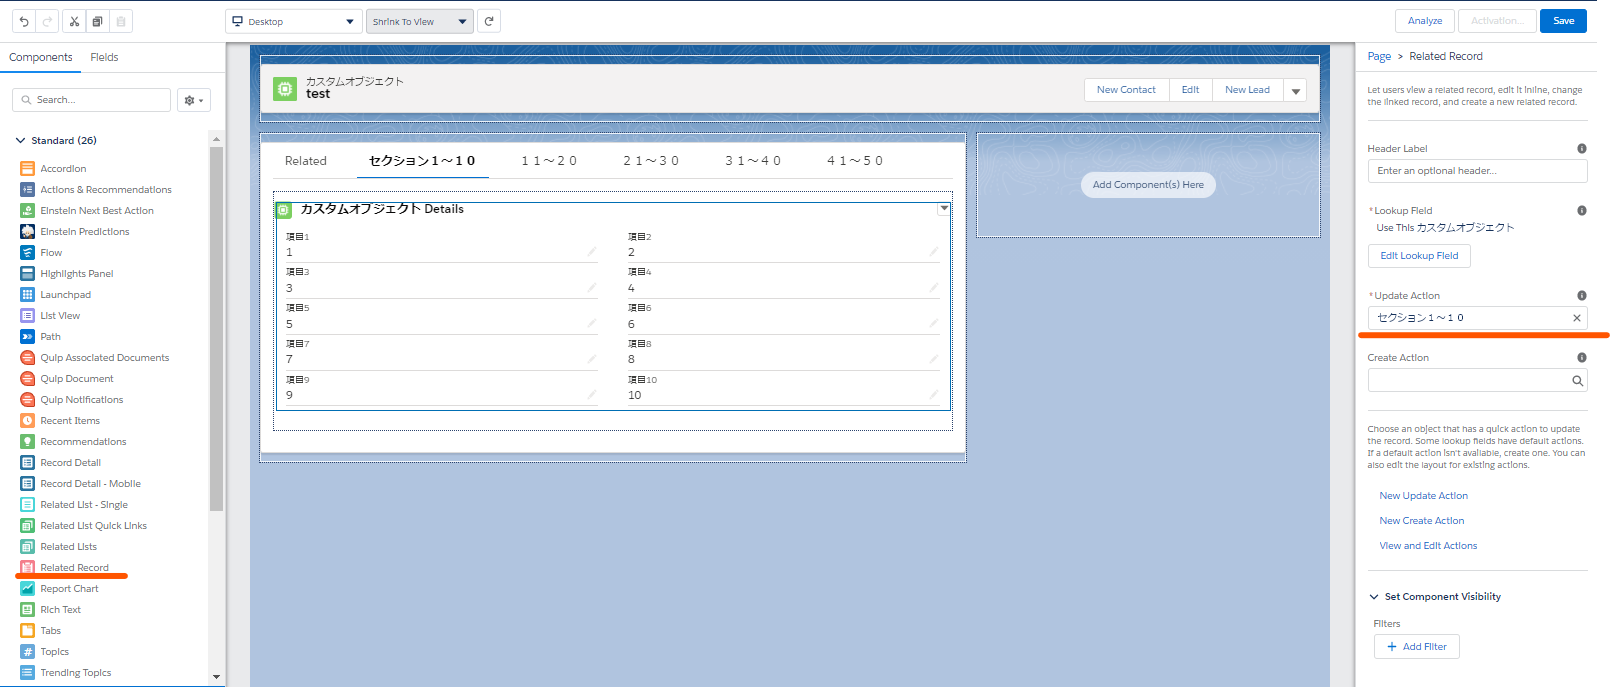Click the Header Label input field
The height and width of the screenshot is (687, 1610).
[1476, 171]
